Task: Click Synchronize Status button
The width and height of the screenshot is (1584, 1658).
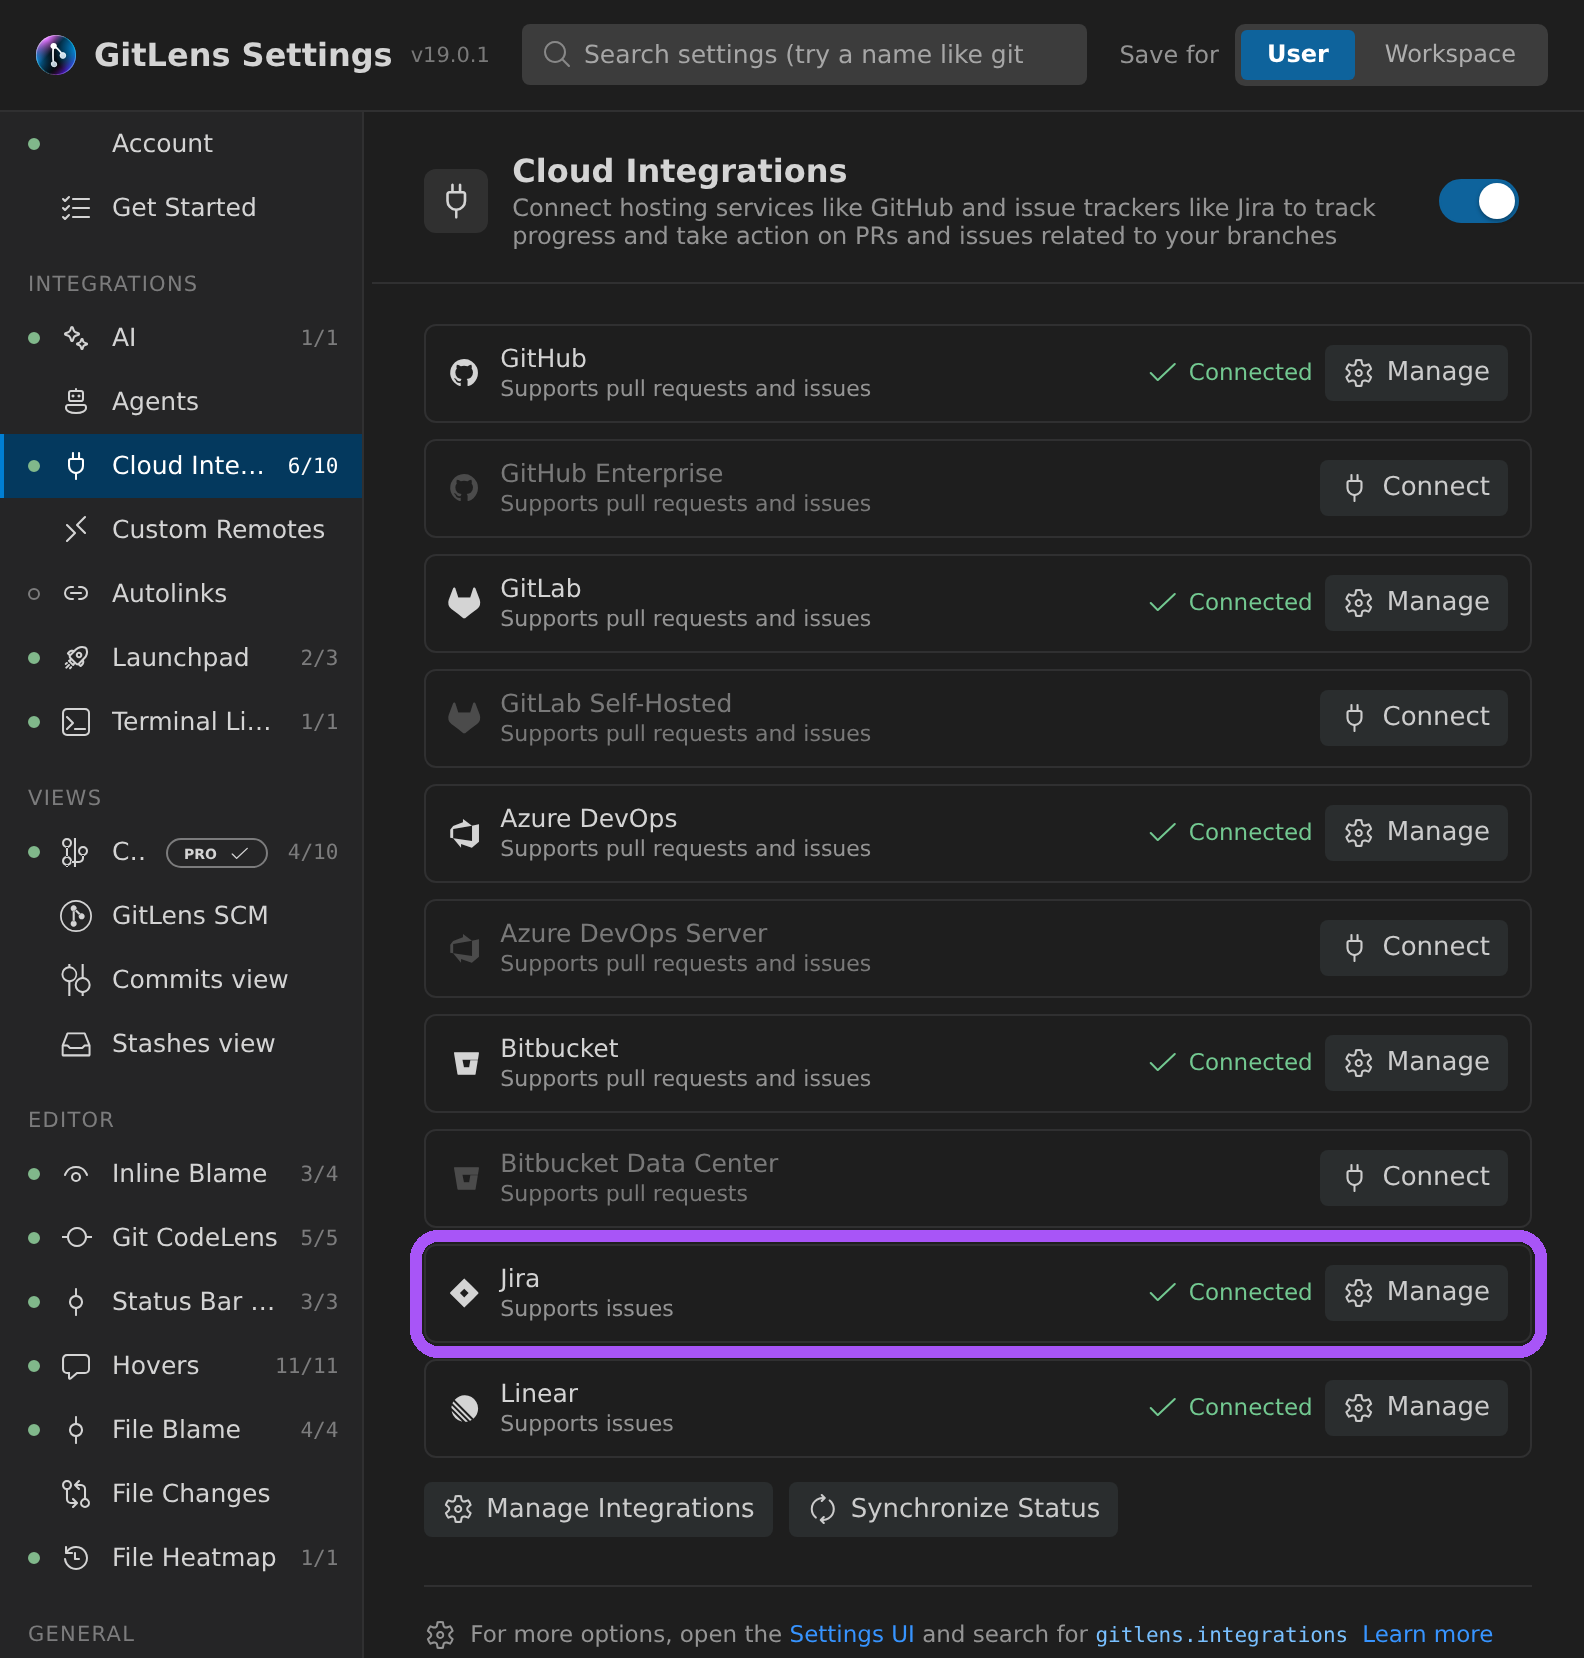Action: click(x=953, y=1509)
